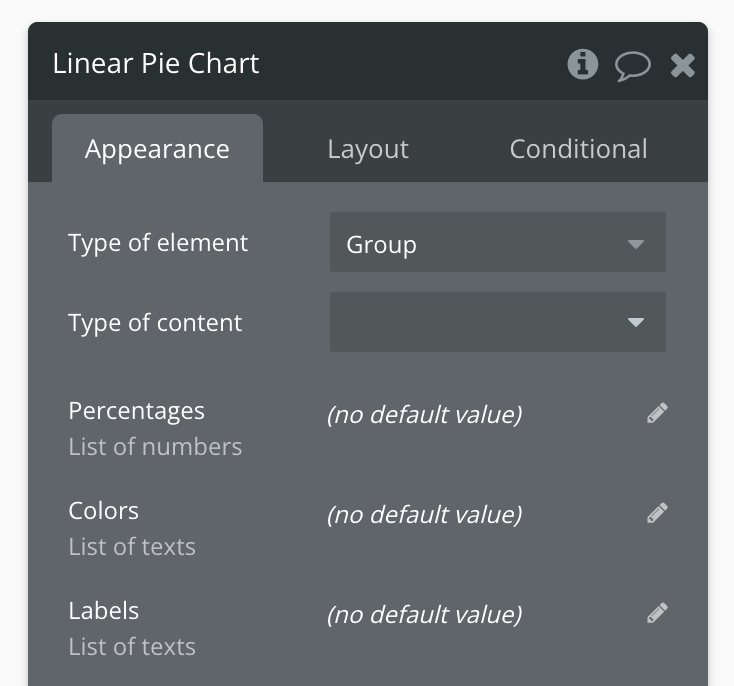This screenshot has width=734, height=686.
Task: Open the Conditional tab
Action: 579,149
